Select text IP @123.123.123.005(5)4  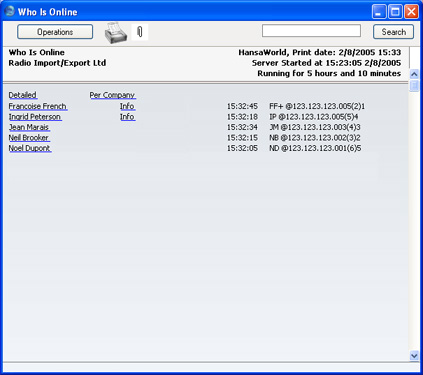[314, 117]
